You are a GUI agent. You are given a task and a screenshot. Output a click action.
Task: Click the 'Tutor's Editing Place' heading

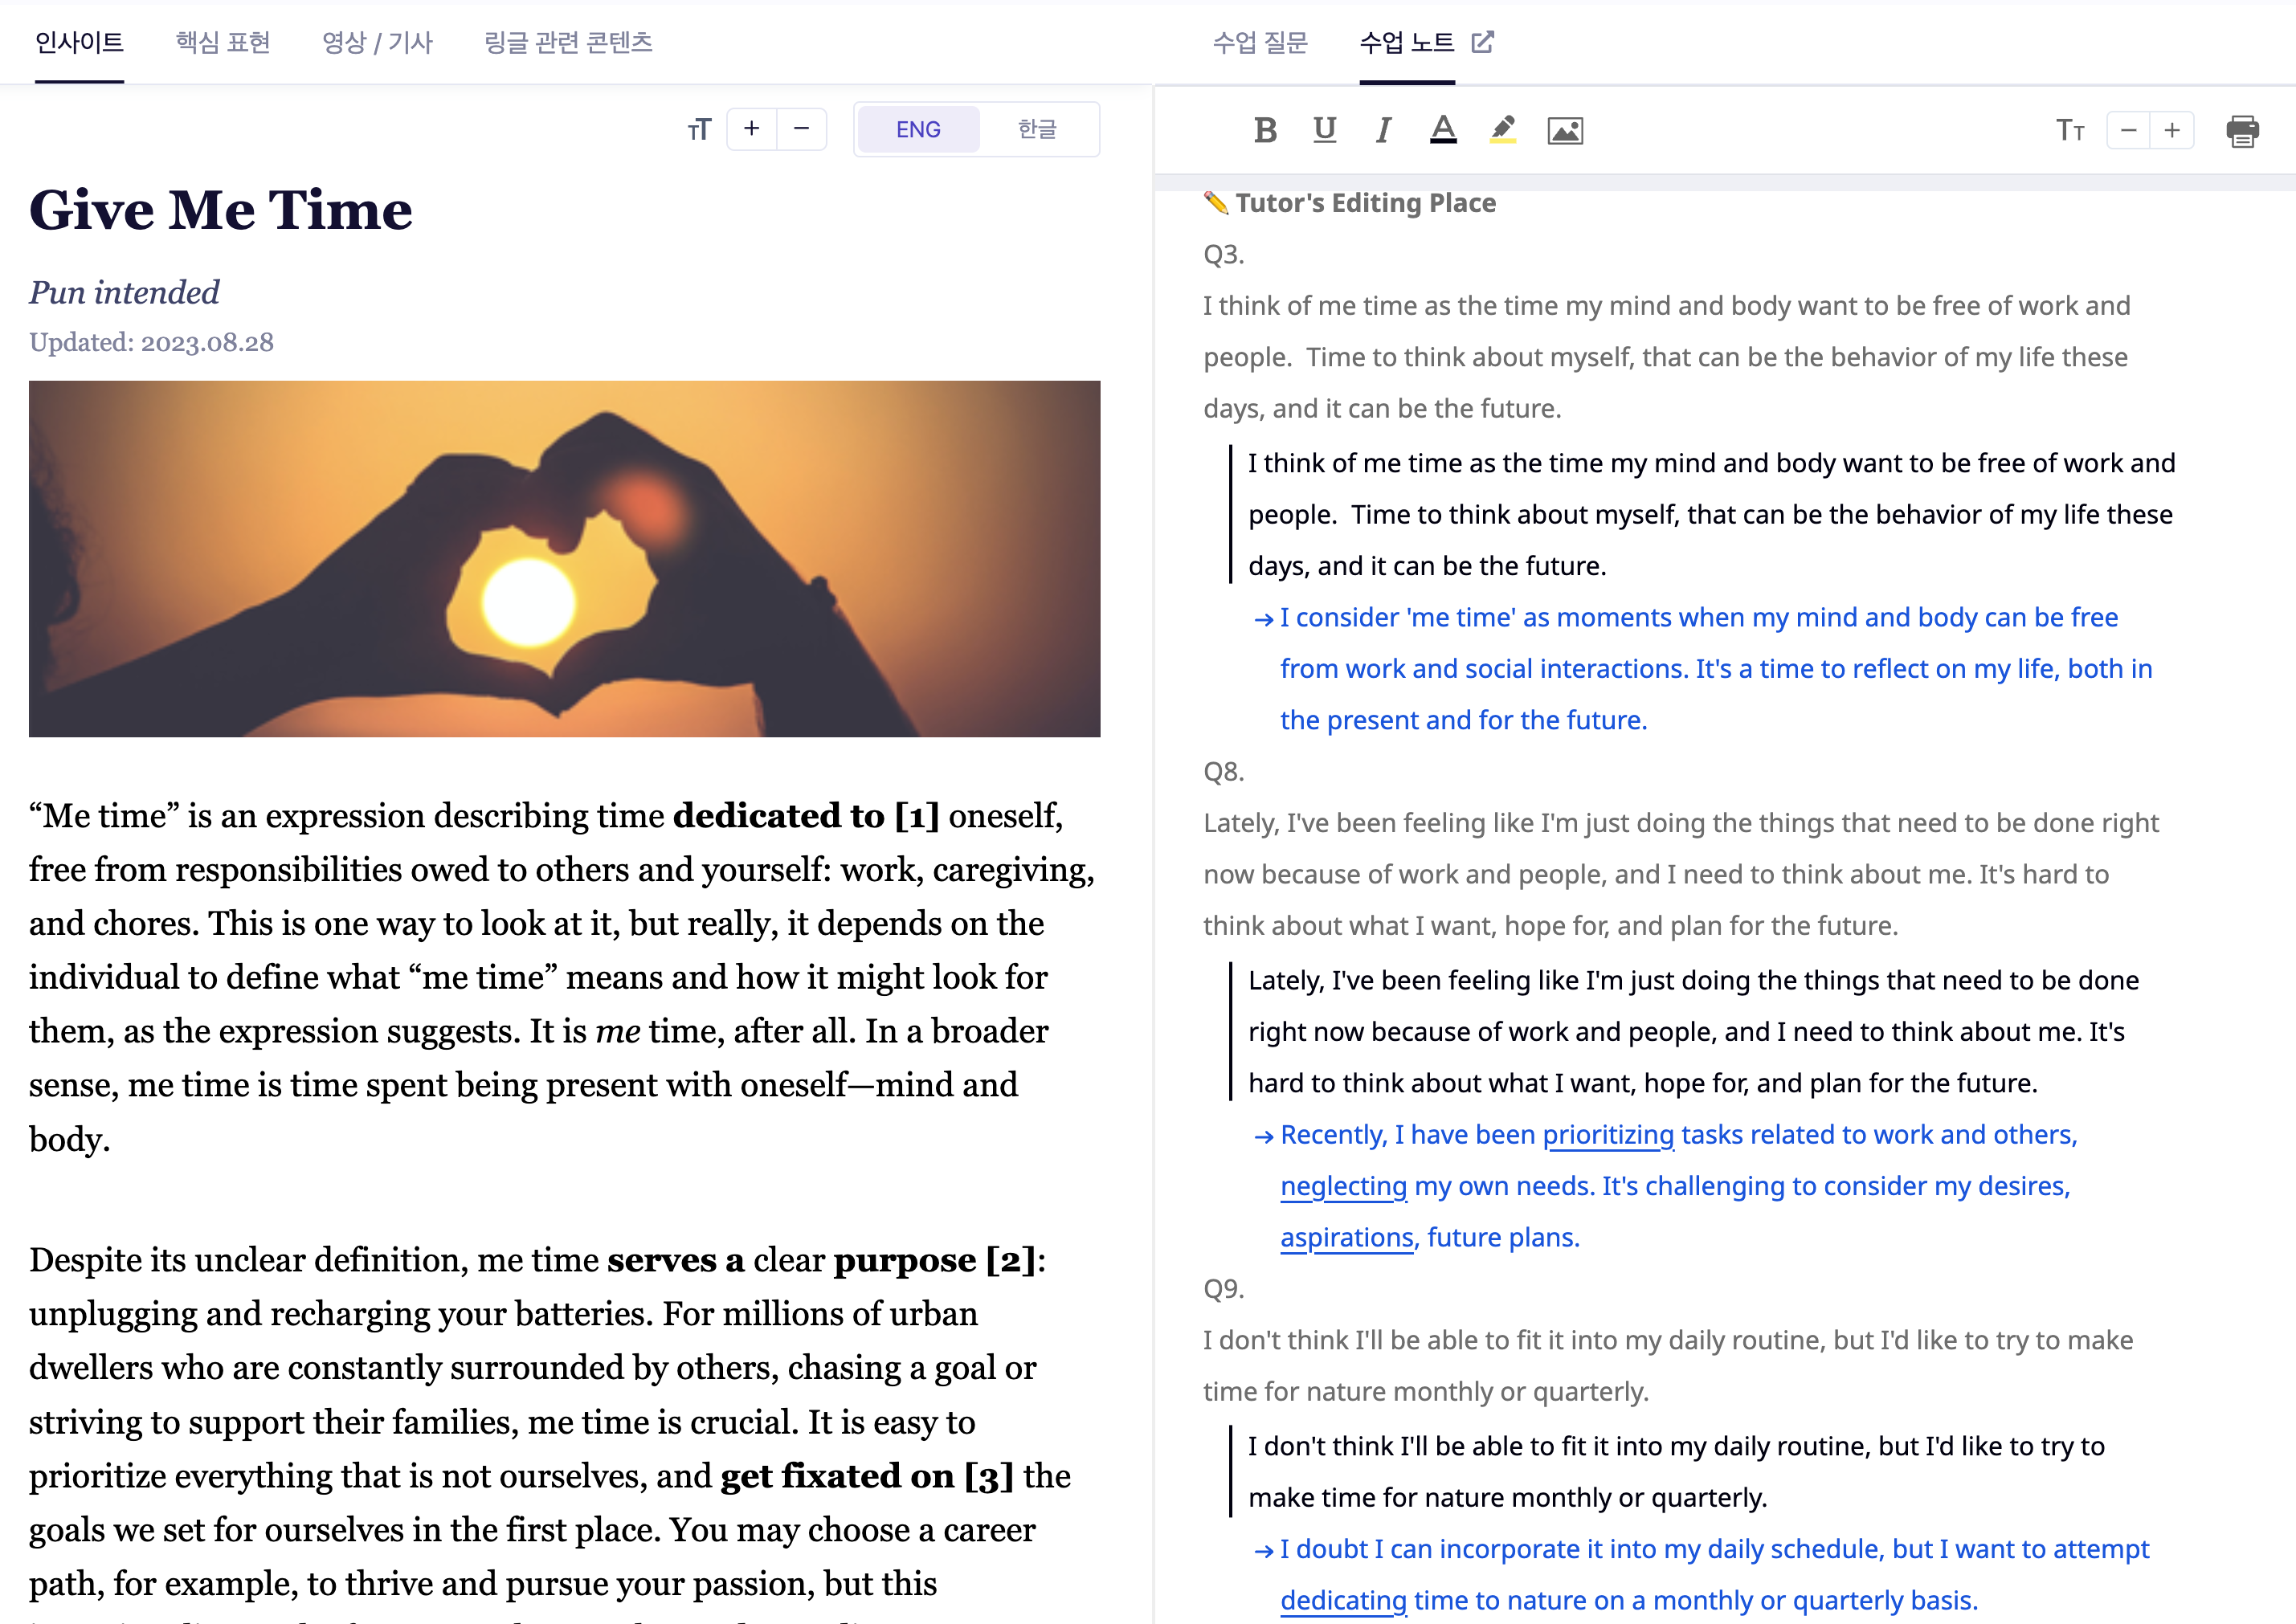(1365, 203)
